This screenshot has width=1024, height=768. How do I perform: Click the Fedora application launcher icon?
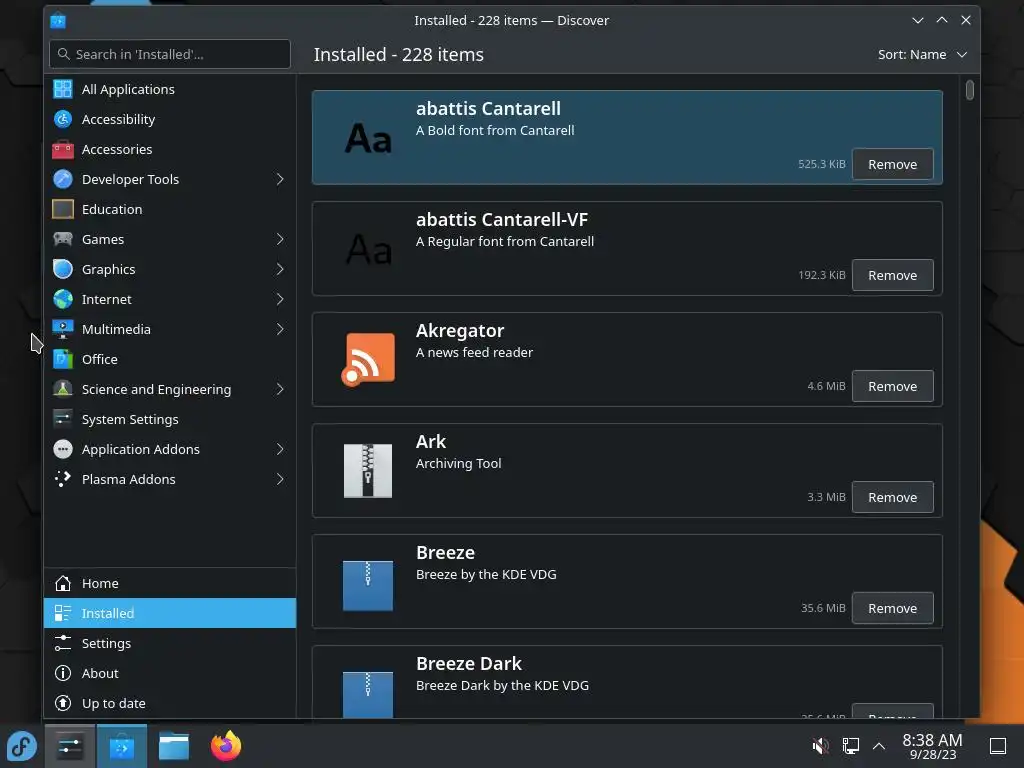tap(22, 746)
